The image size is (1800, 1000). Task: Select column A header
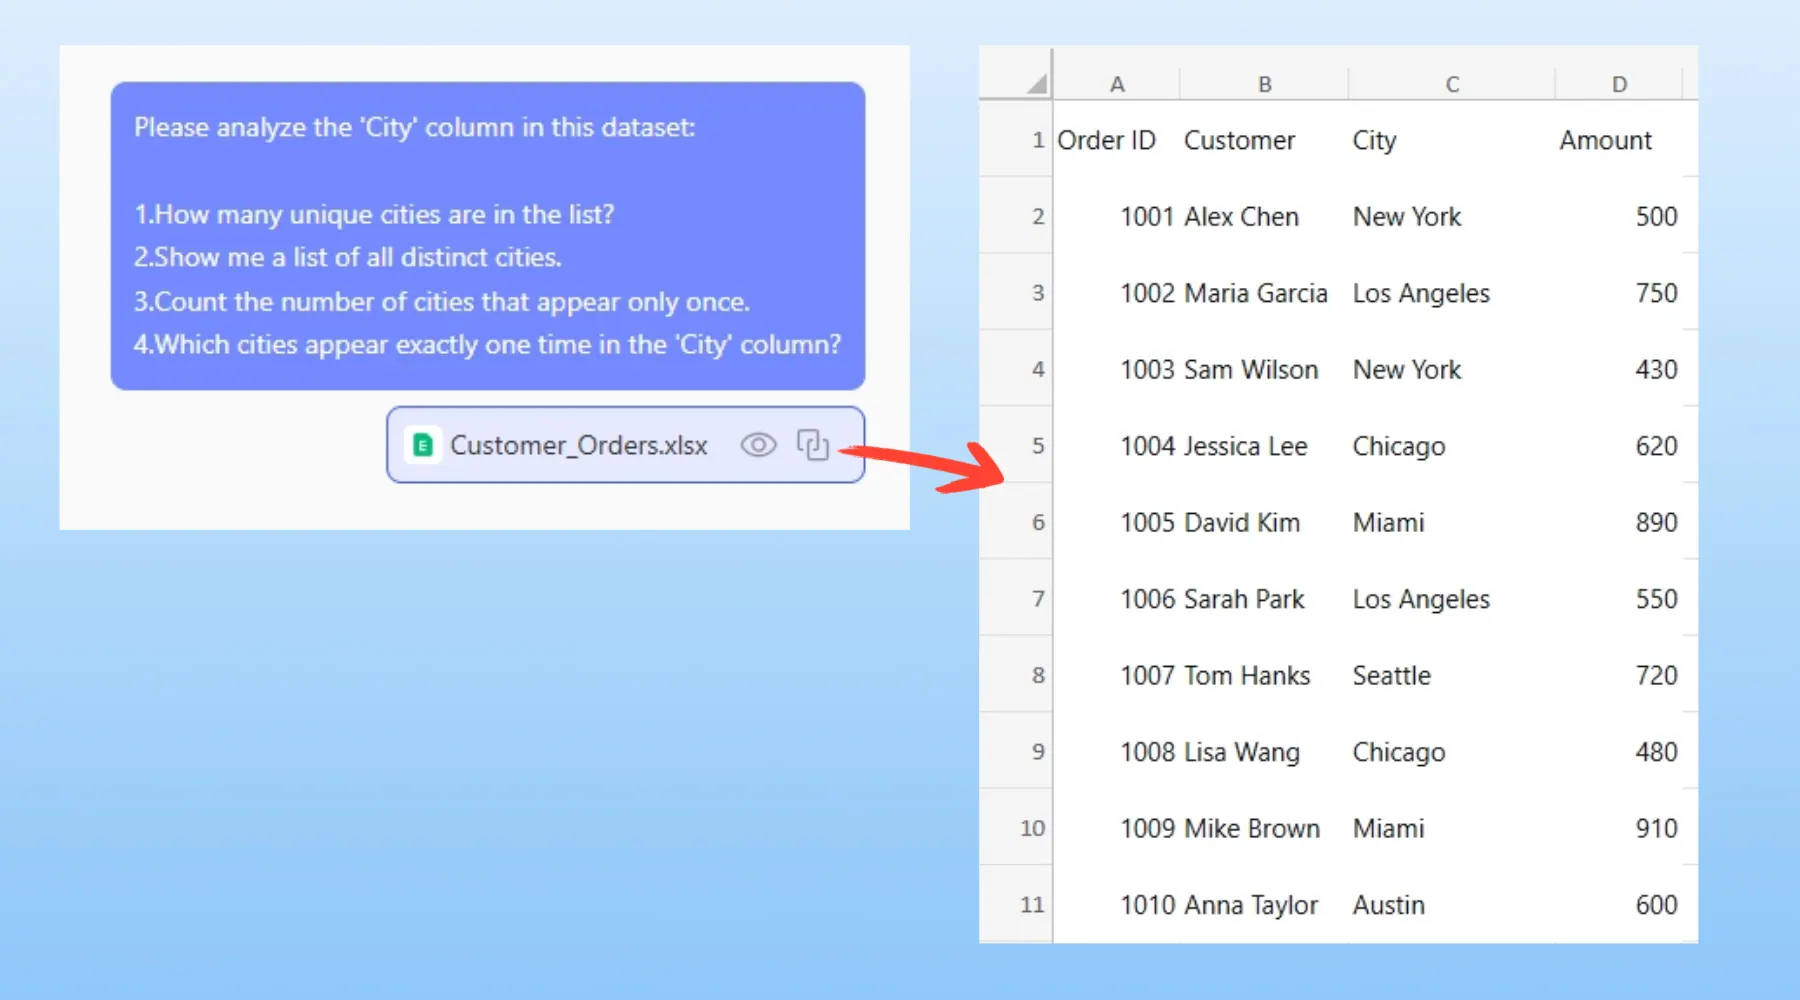pyautogui.click(x=1117, y=85)
